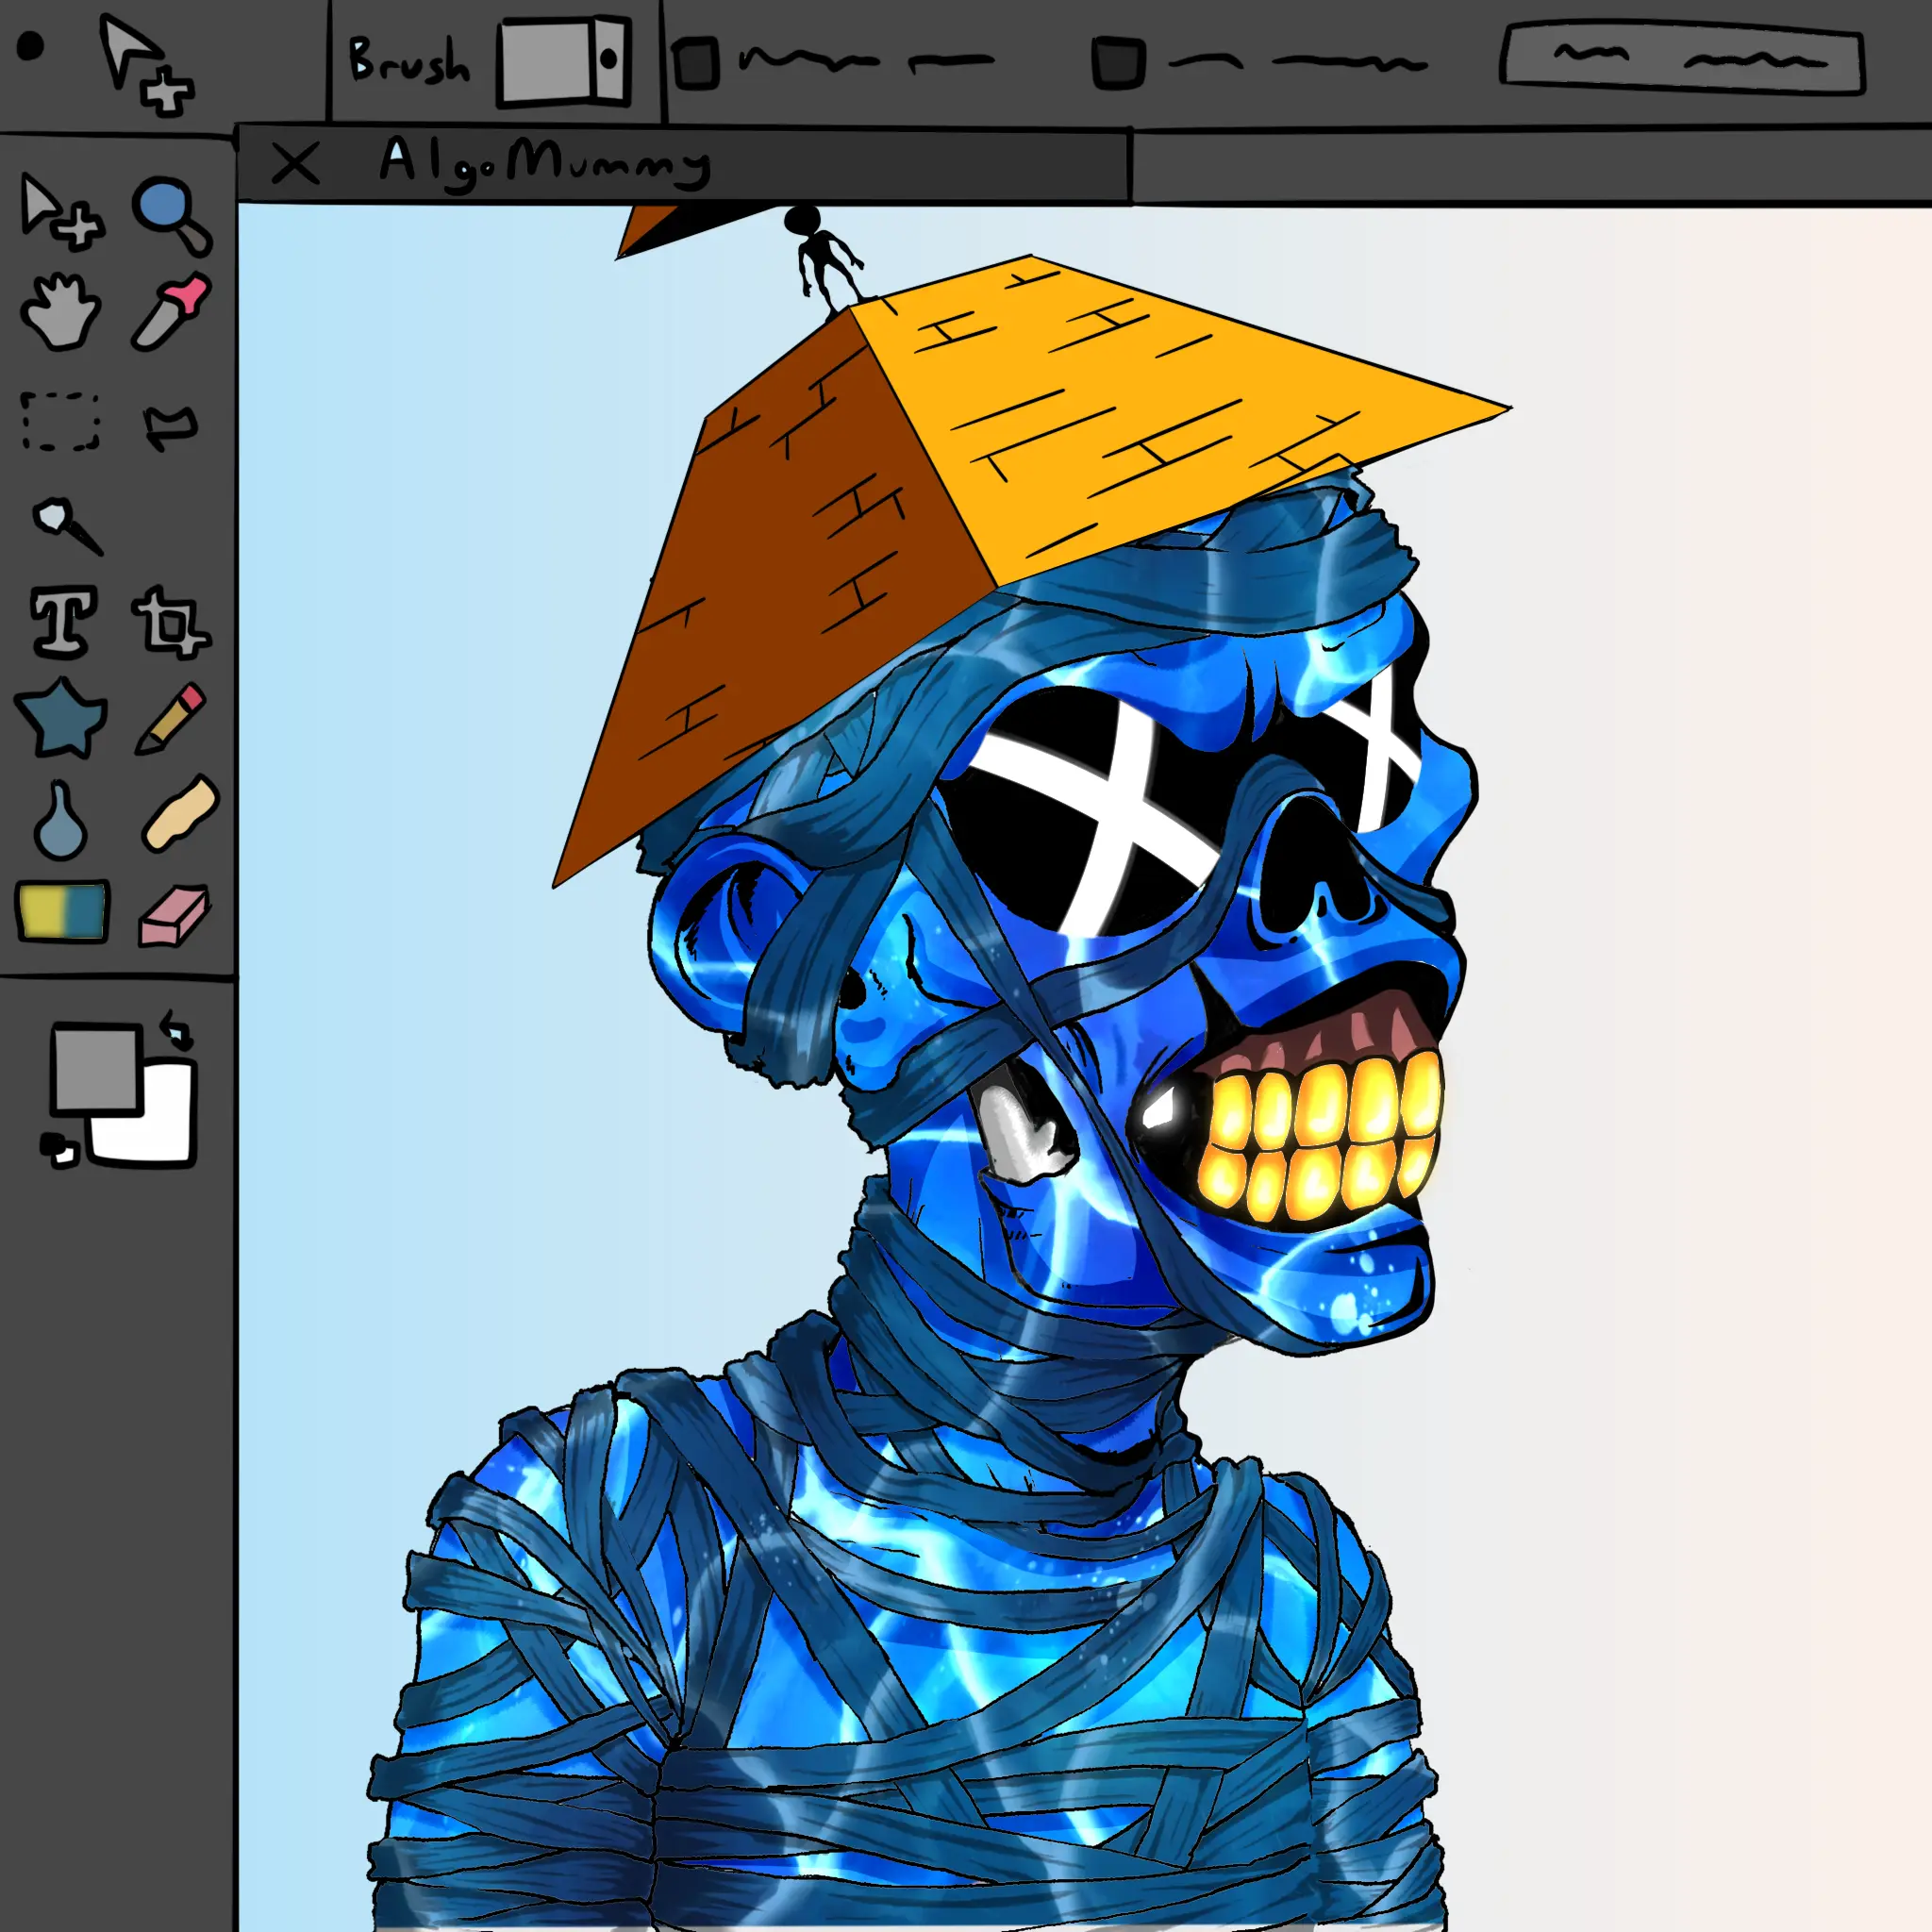Pick the Pencil tool
The width and height of the screenshot is (1932, 1932).
click(x=171, y=718)
